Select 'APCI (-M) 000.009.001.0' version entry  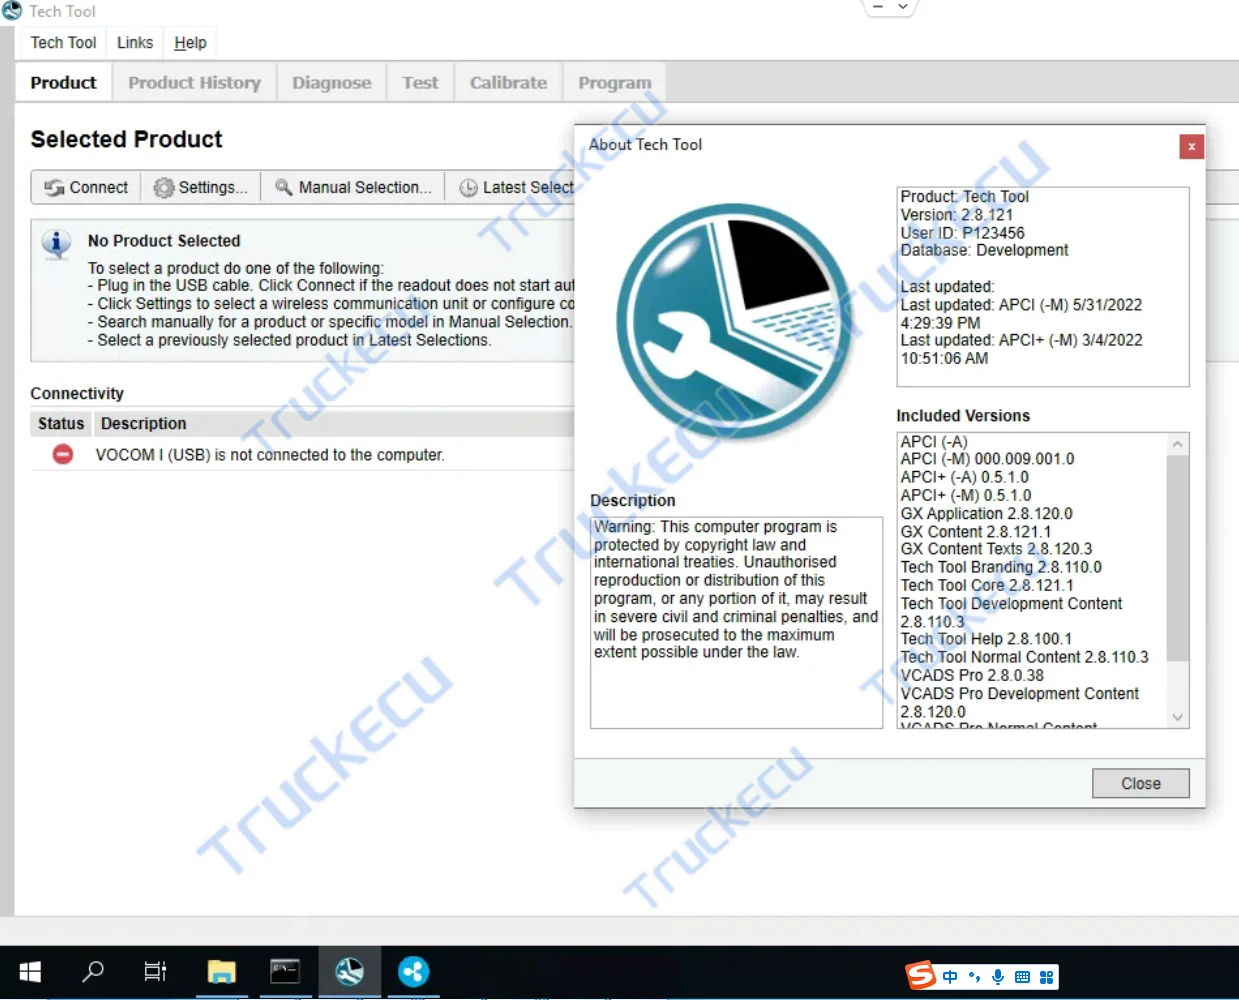987,459
